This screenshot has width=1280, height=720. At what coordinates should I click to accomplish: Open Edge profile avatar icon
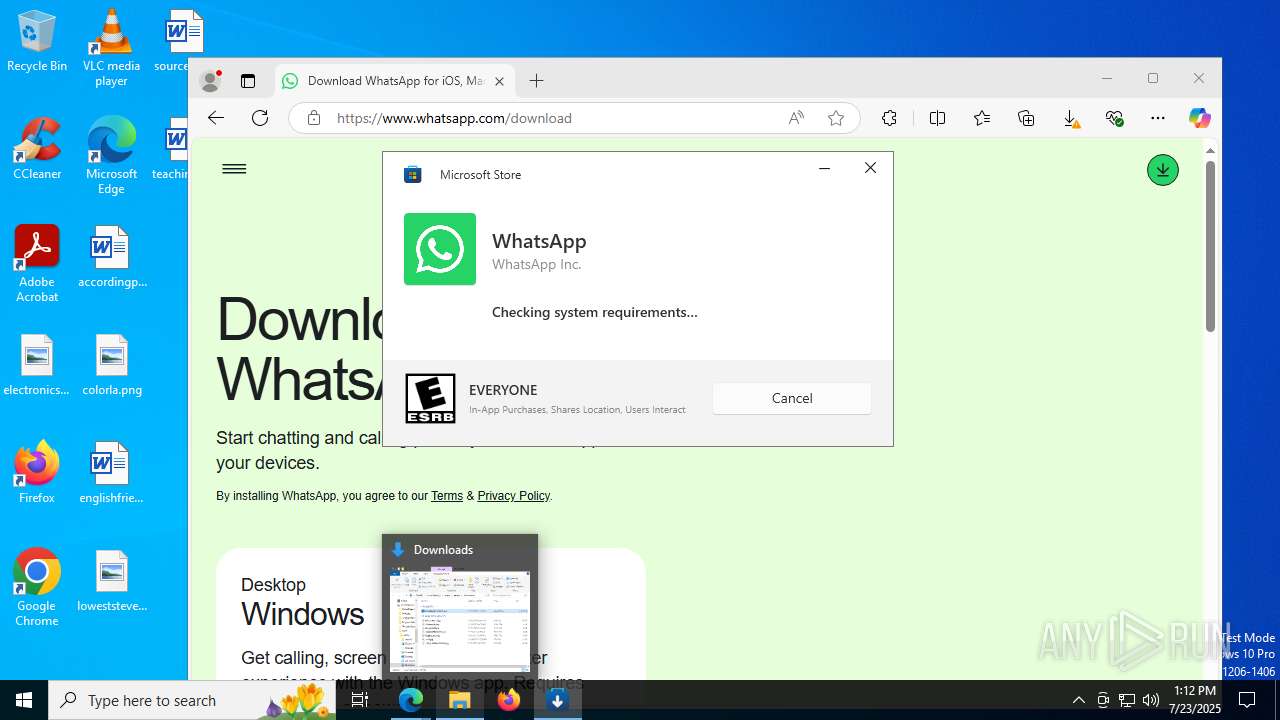210,81
